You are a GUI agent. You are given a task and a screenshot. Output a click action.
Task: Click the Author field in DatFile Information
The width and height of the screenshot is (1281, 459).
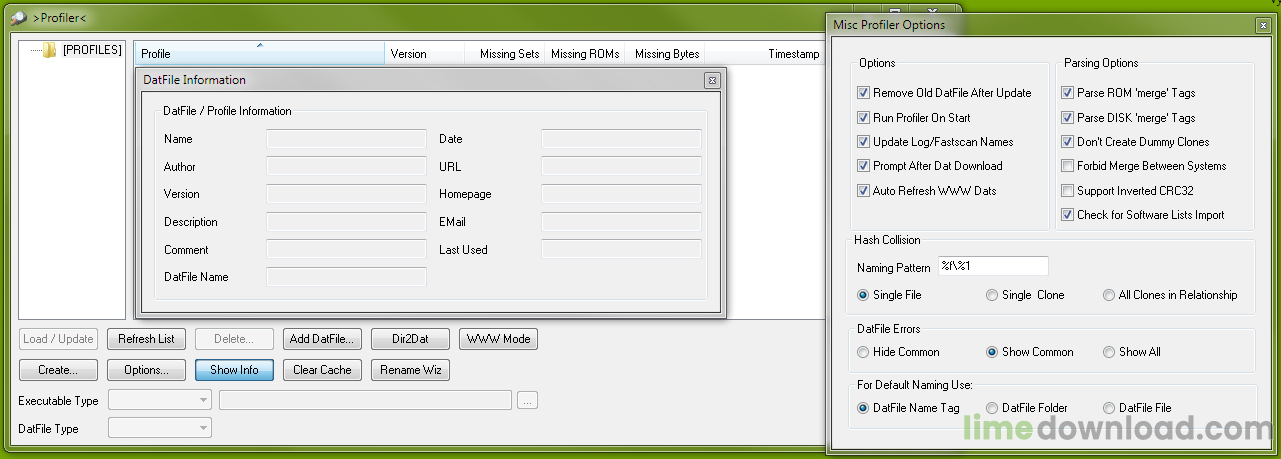[x=346, y=167]
